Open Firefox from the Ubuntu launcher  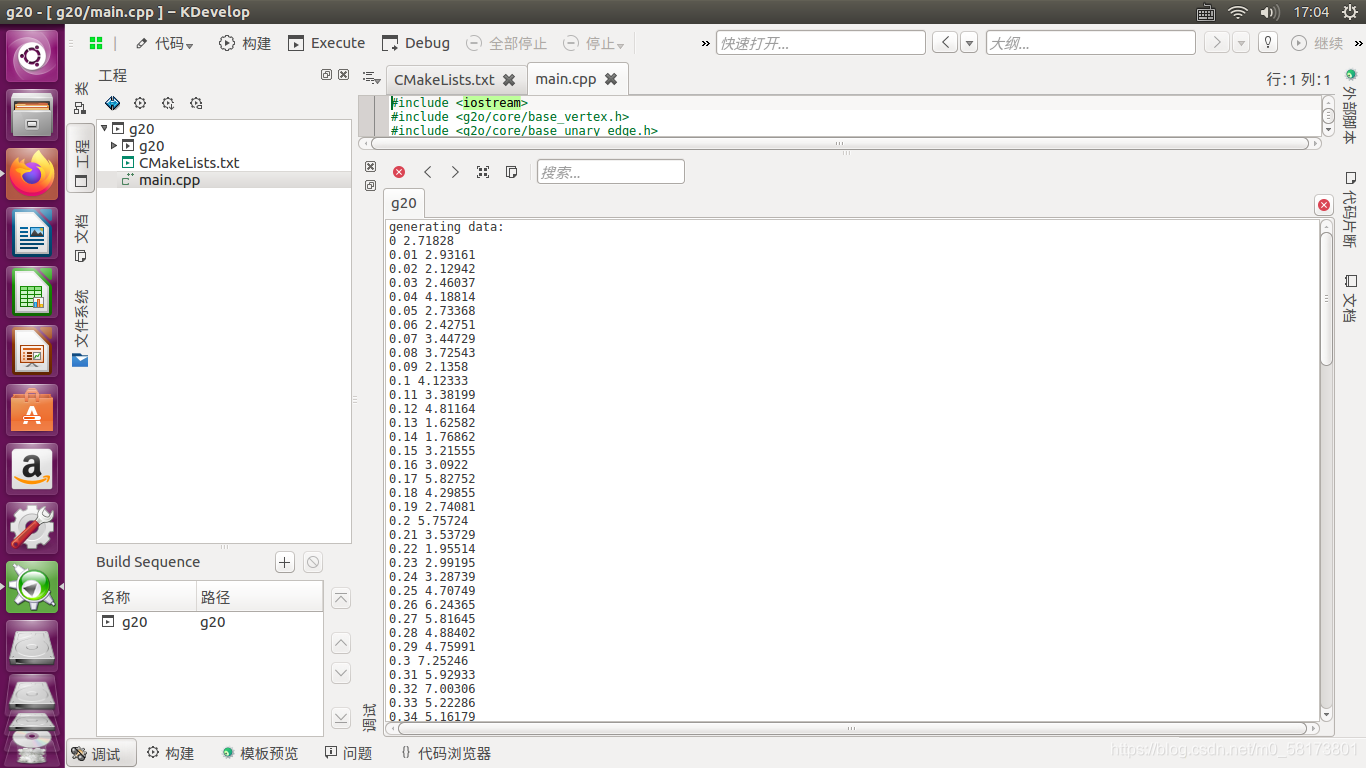pos(33,174)
